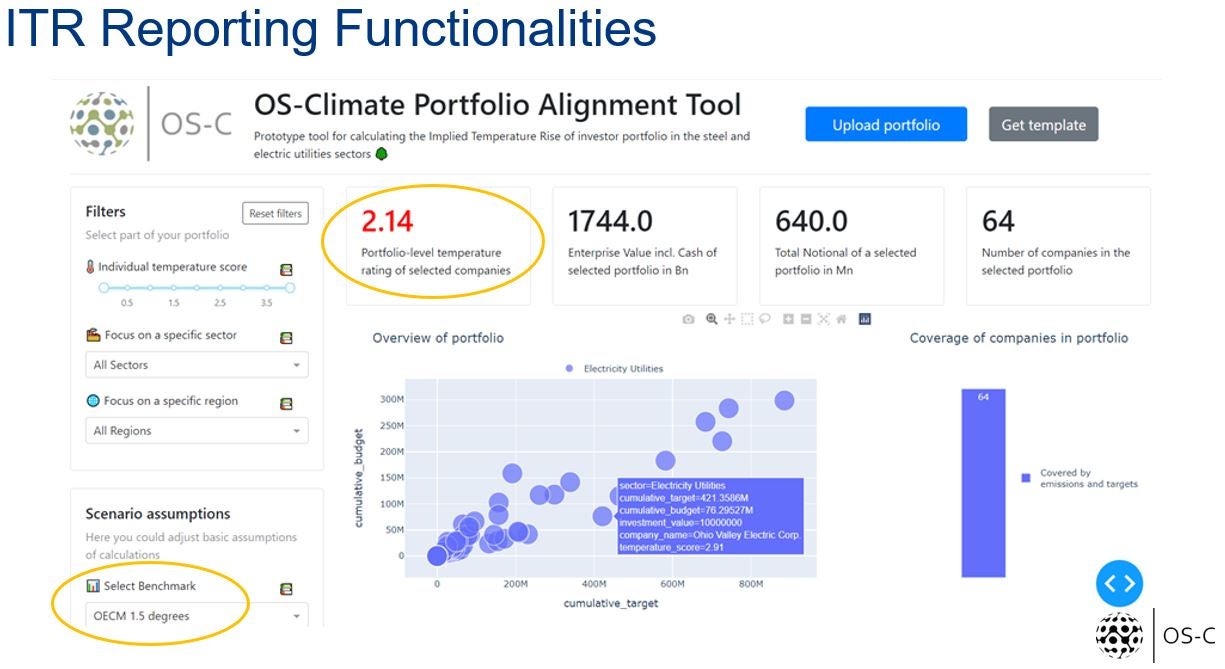Click the Zoom out minus icon
This screenshot has height=669, width=1225.
coord(806,319)
